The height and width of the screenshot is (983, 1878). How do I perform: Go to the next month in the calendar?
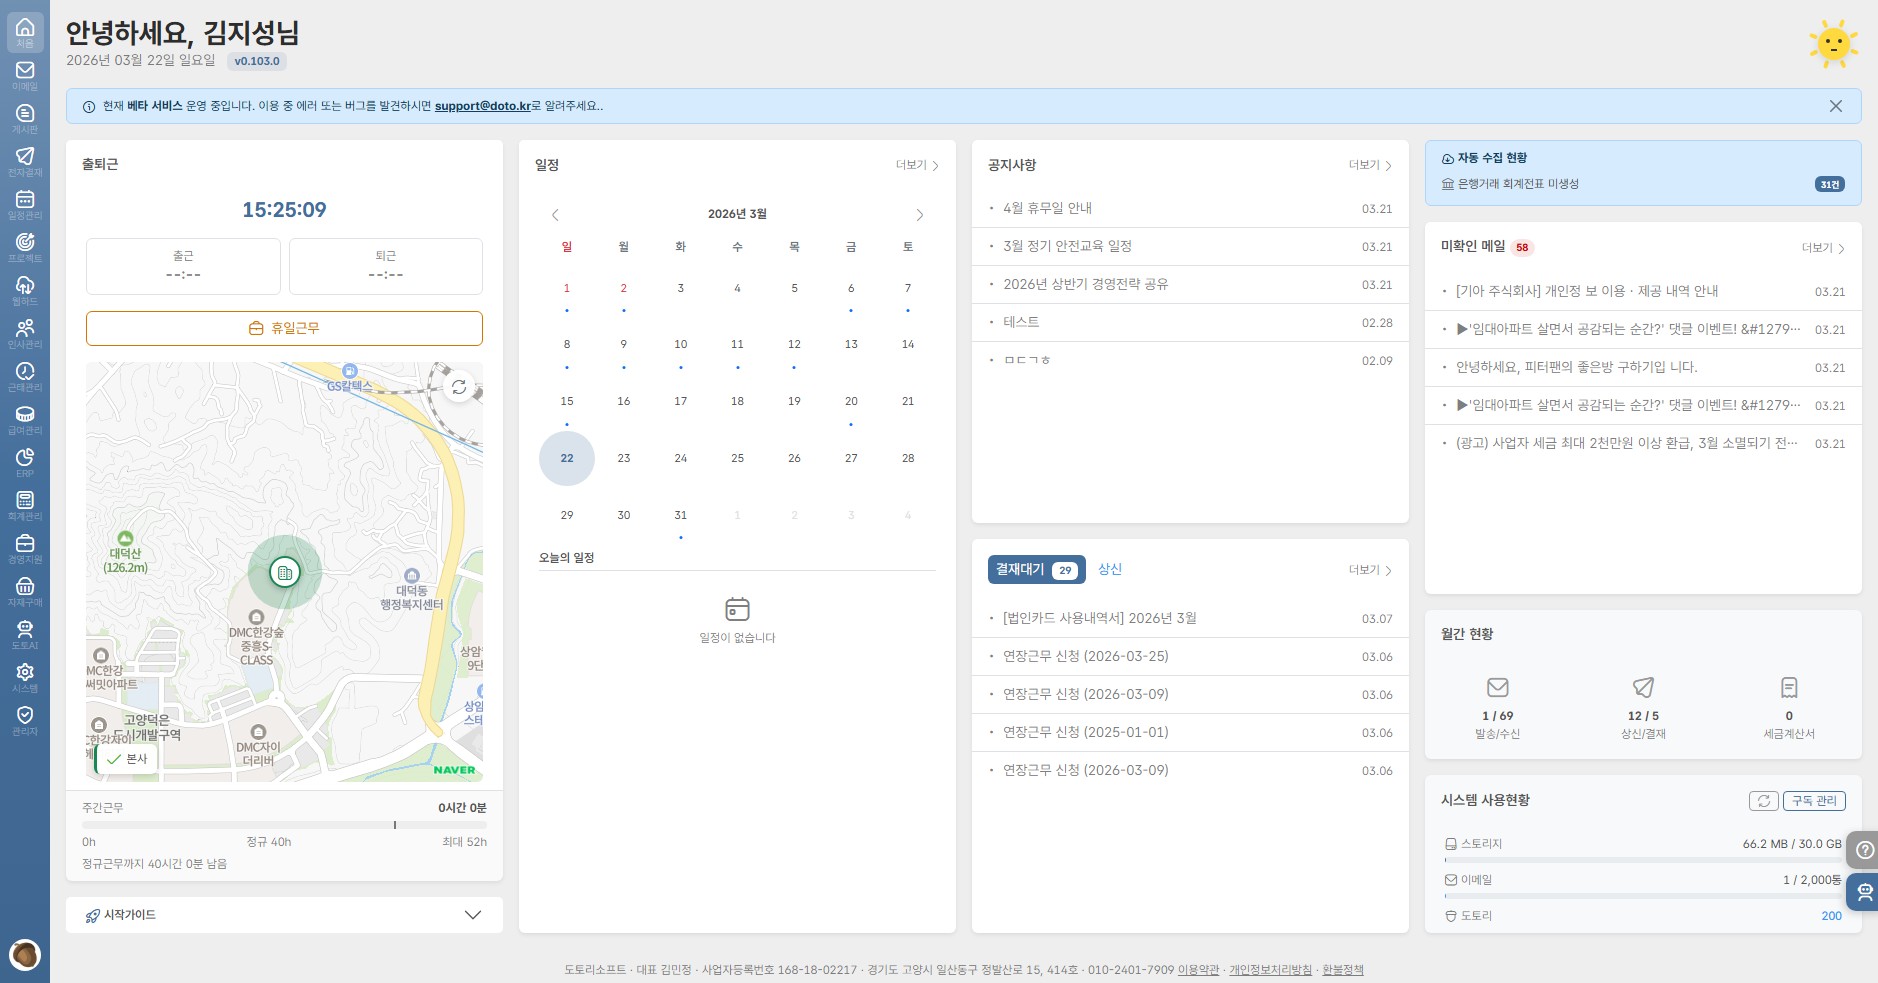pos(919,215)
